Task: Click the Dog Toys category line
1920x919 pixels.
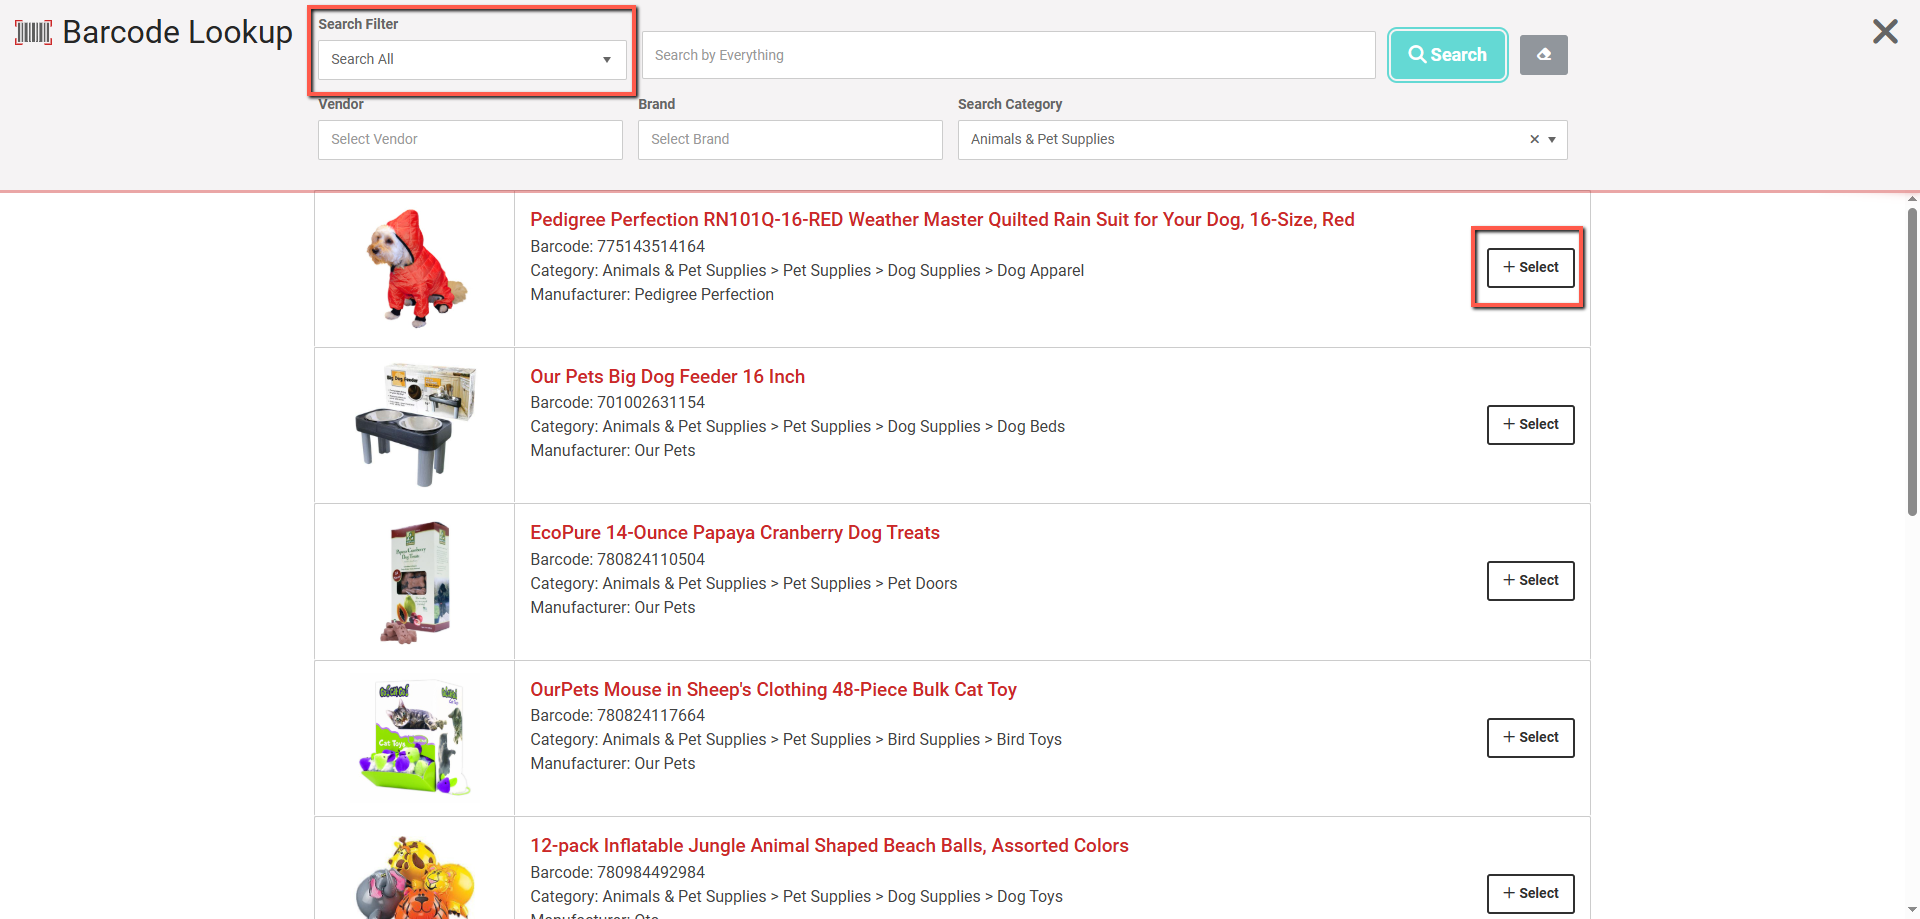Action: [797, 897]
